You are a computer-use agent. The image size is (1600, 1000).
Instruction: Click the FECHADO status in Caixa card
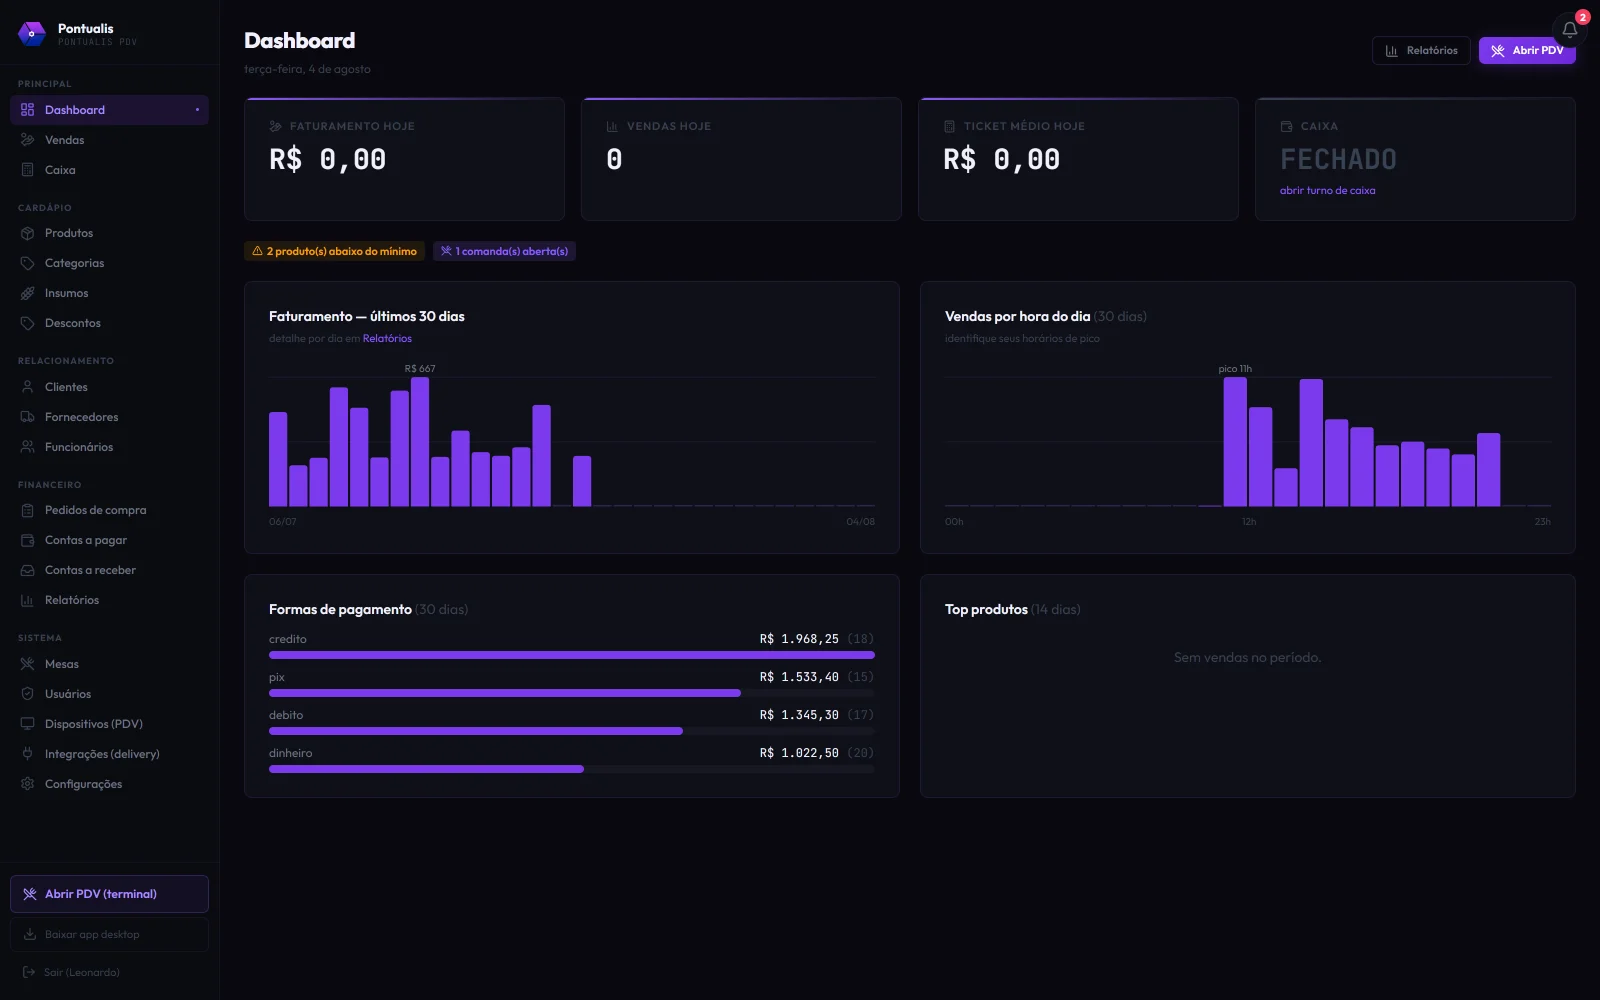click(x=1338, y=160)
